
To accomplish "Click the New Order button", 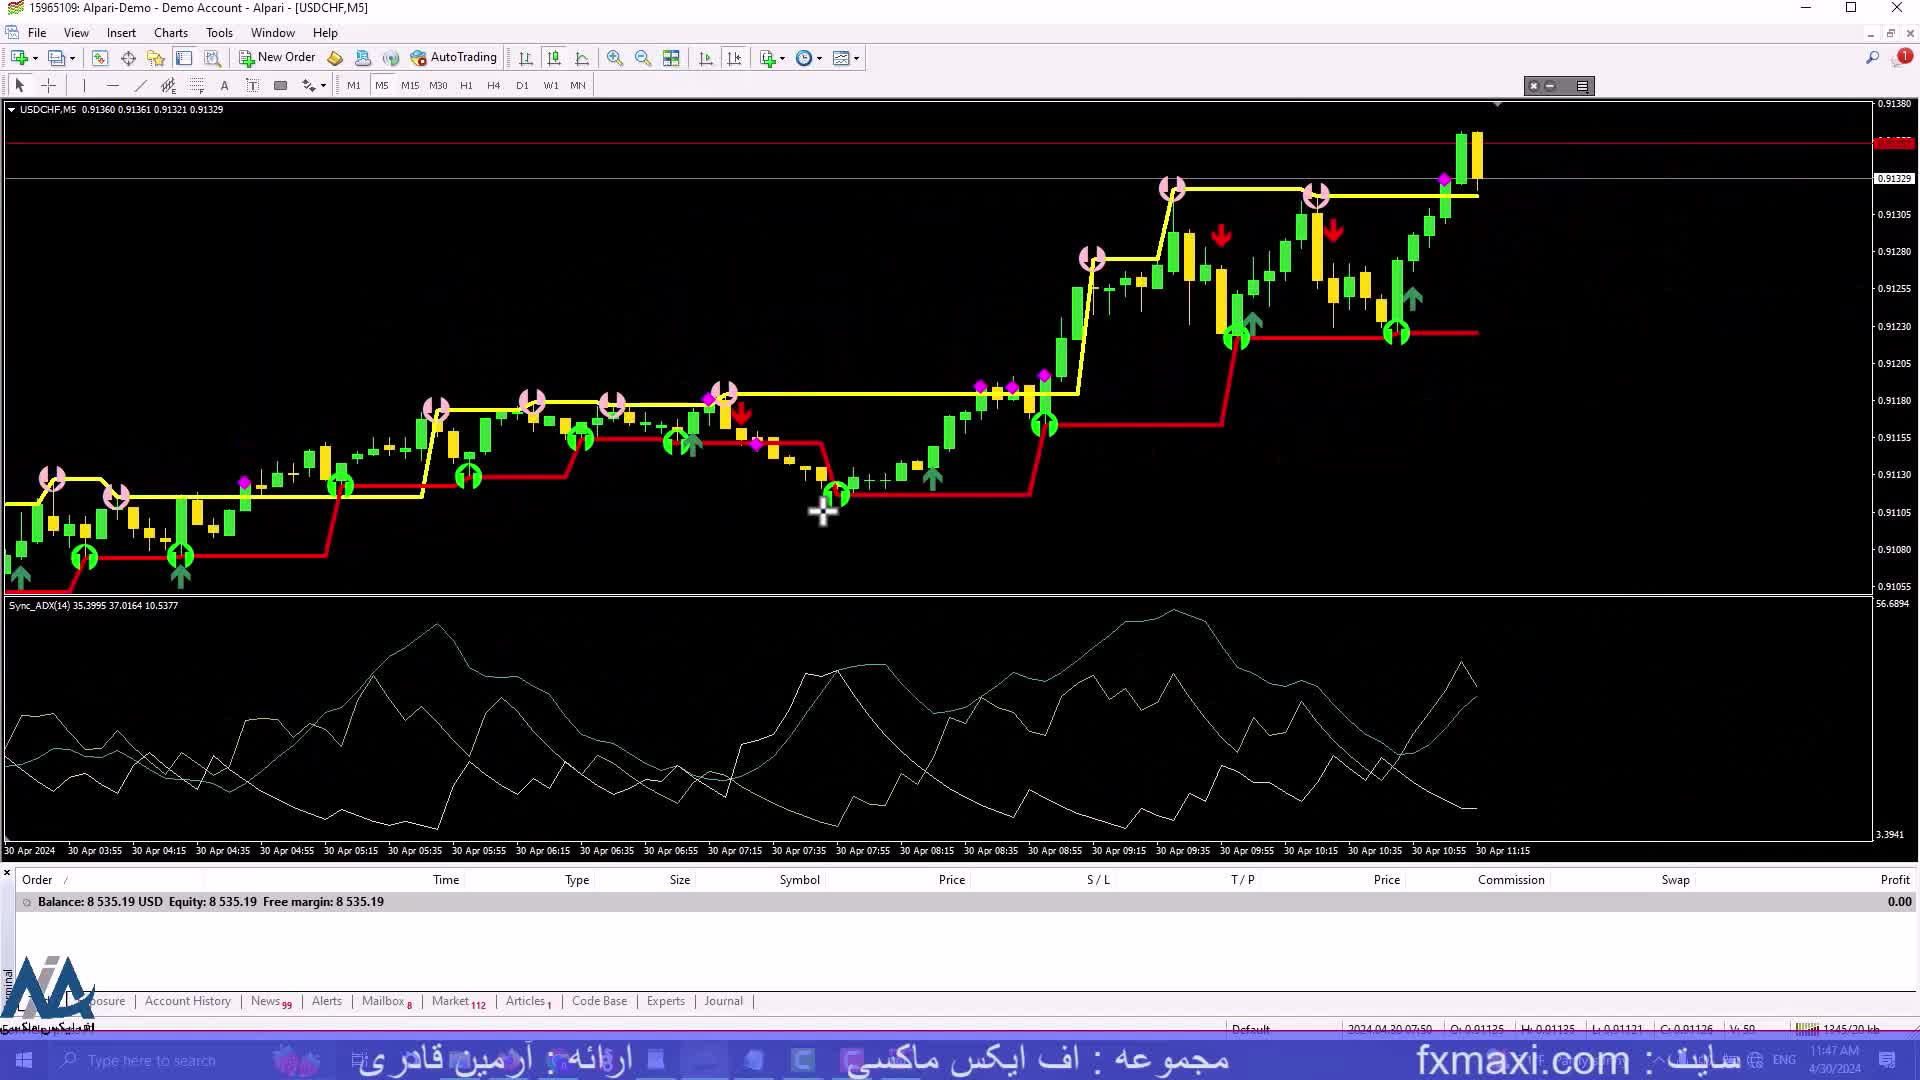I will pyautogui.click(x=277, y=58).
